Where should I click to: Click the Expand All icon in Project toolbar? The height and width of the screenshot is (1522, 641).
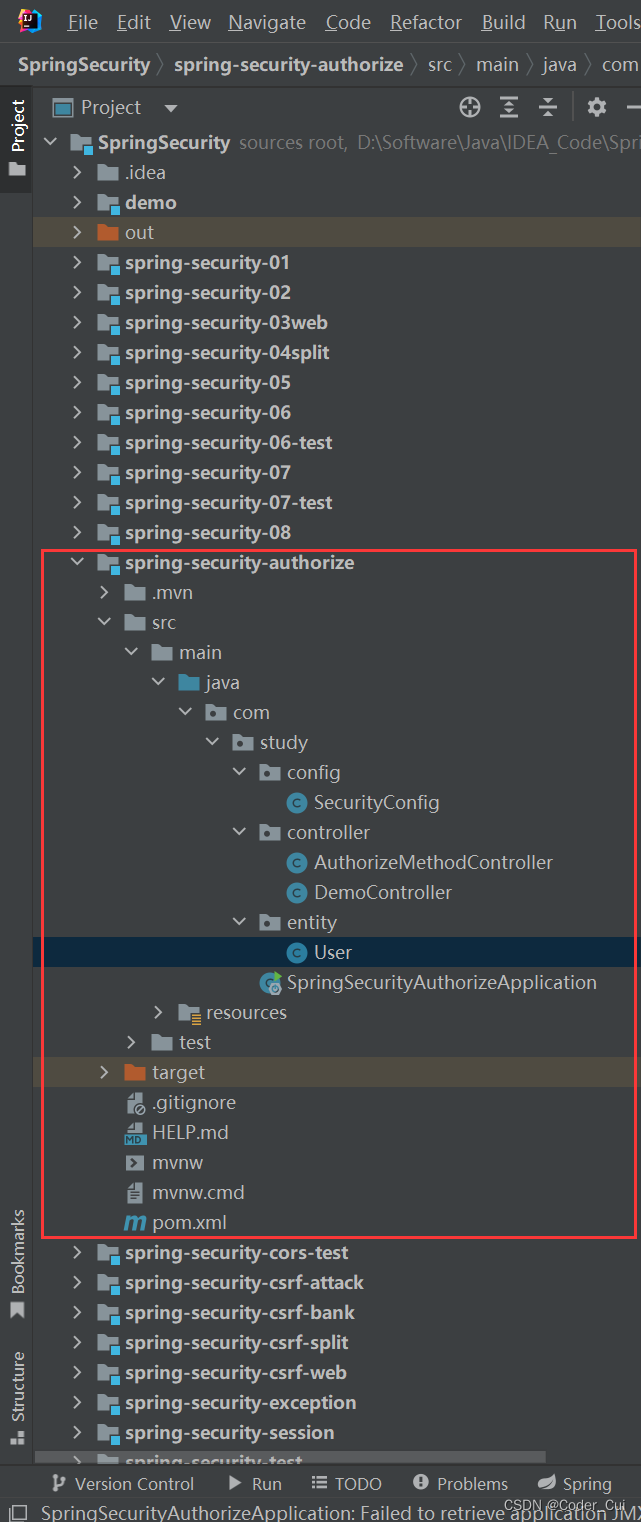click(509, 107)
